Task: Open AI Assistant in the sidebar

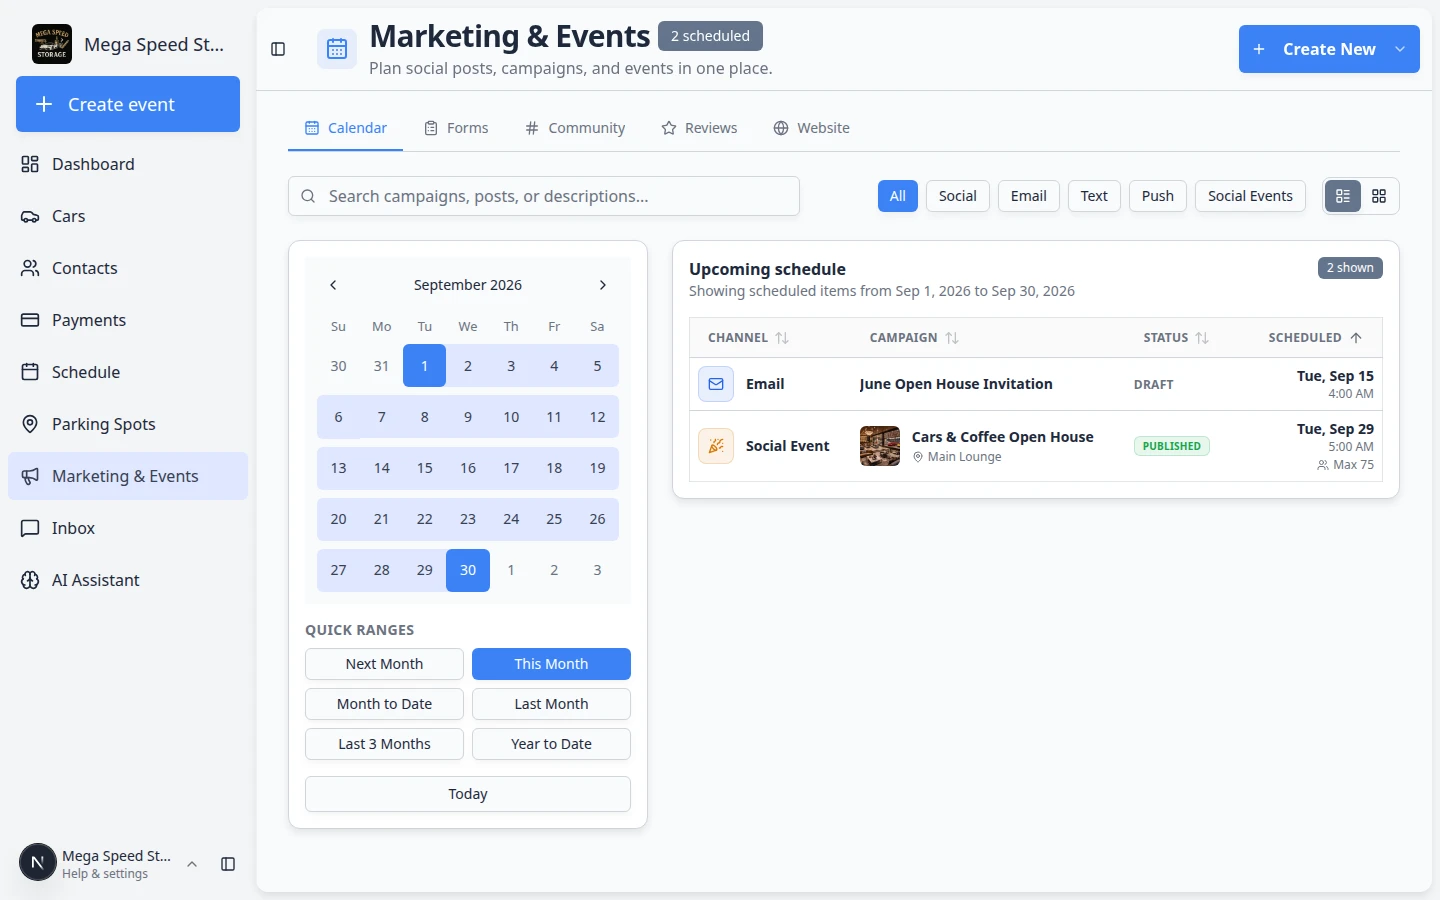Action: (128, 580)
